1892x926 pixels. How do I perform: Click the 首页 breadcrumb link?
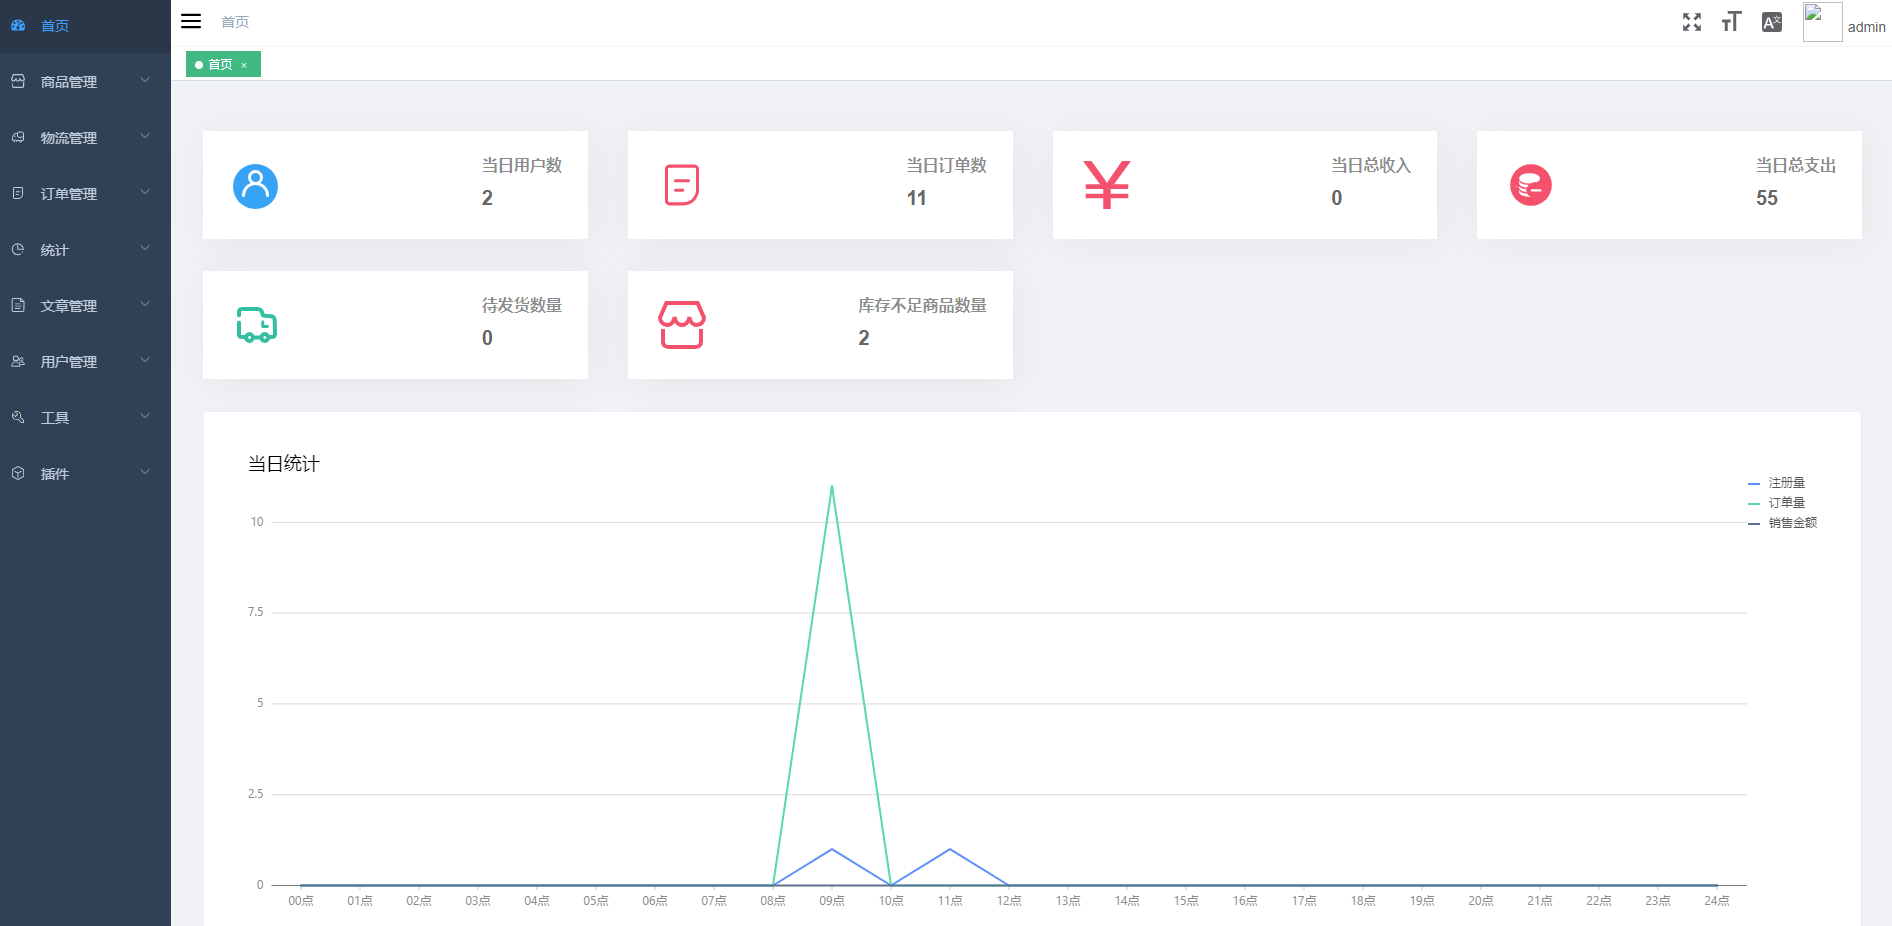tap(235, 22)
